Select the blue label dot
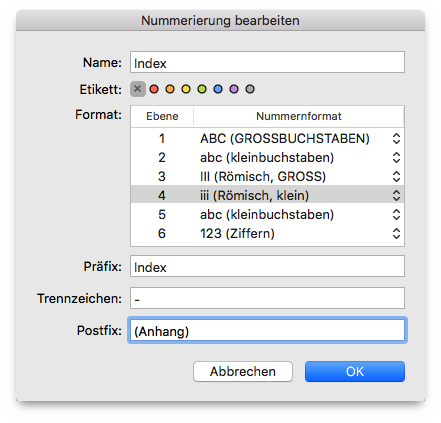Image resolution: width=441 pixels, height=423 pixels. (x=218, y=89)
